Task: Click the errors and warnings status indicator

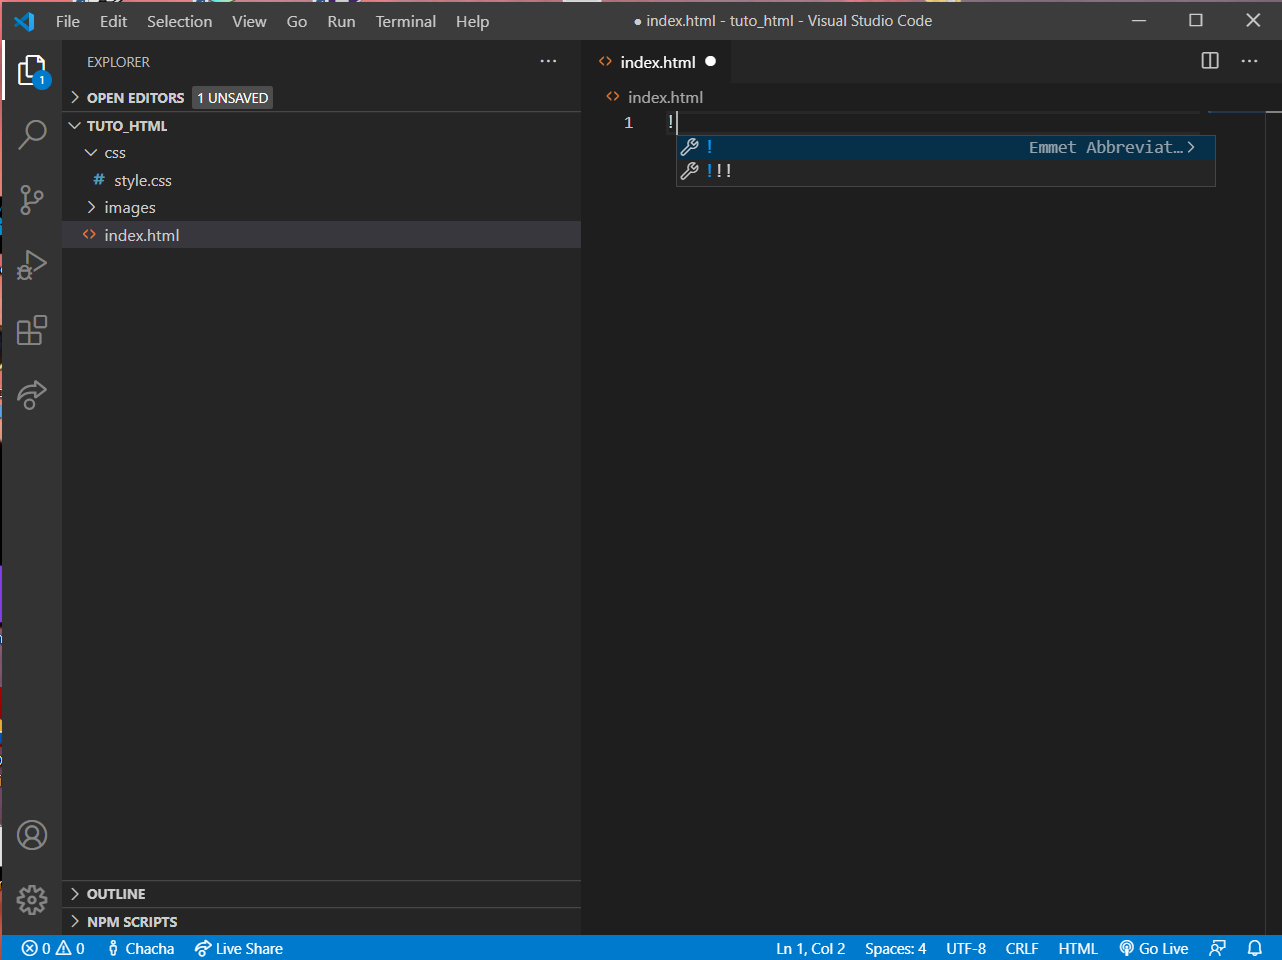Action: (x=53, y=948)
